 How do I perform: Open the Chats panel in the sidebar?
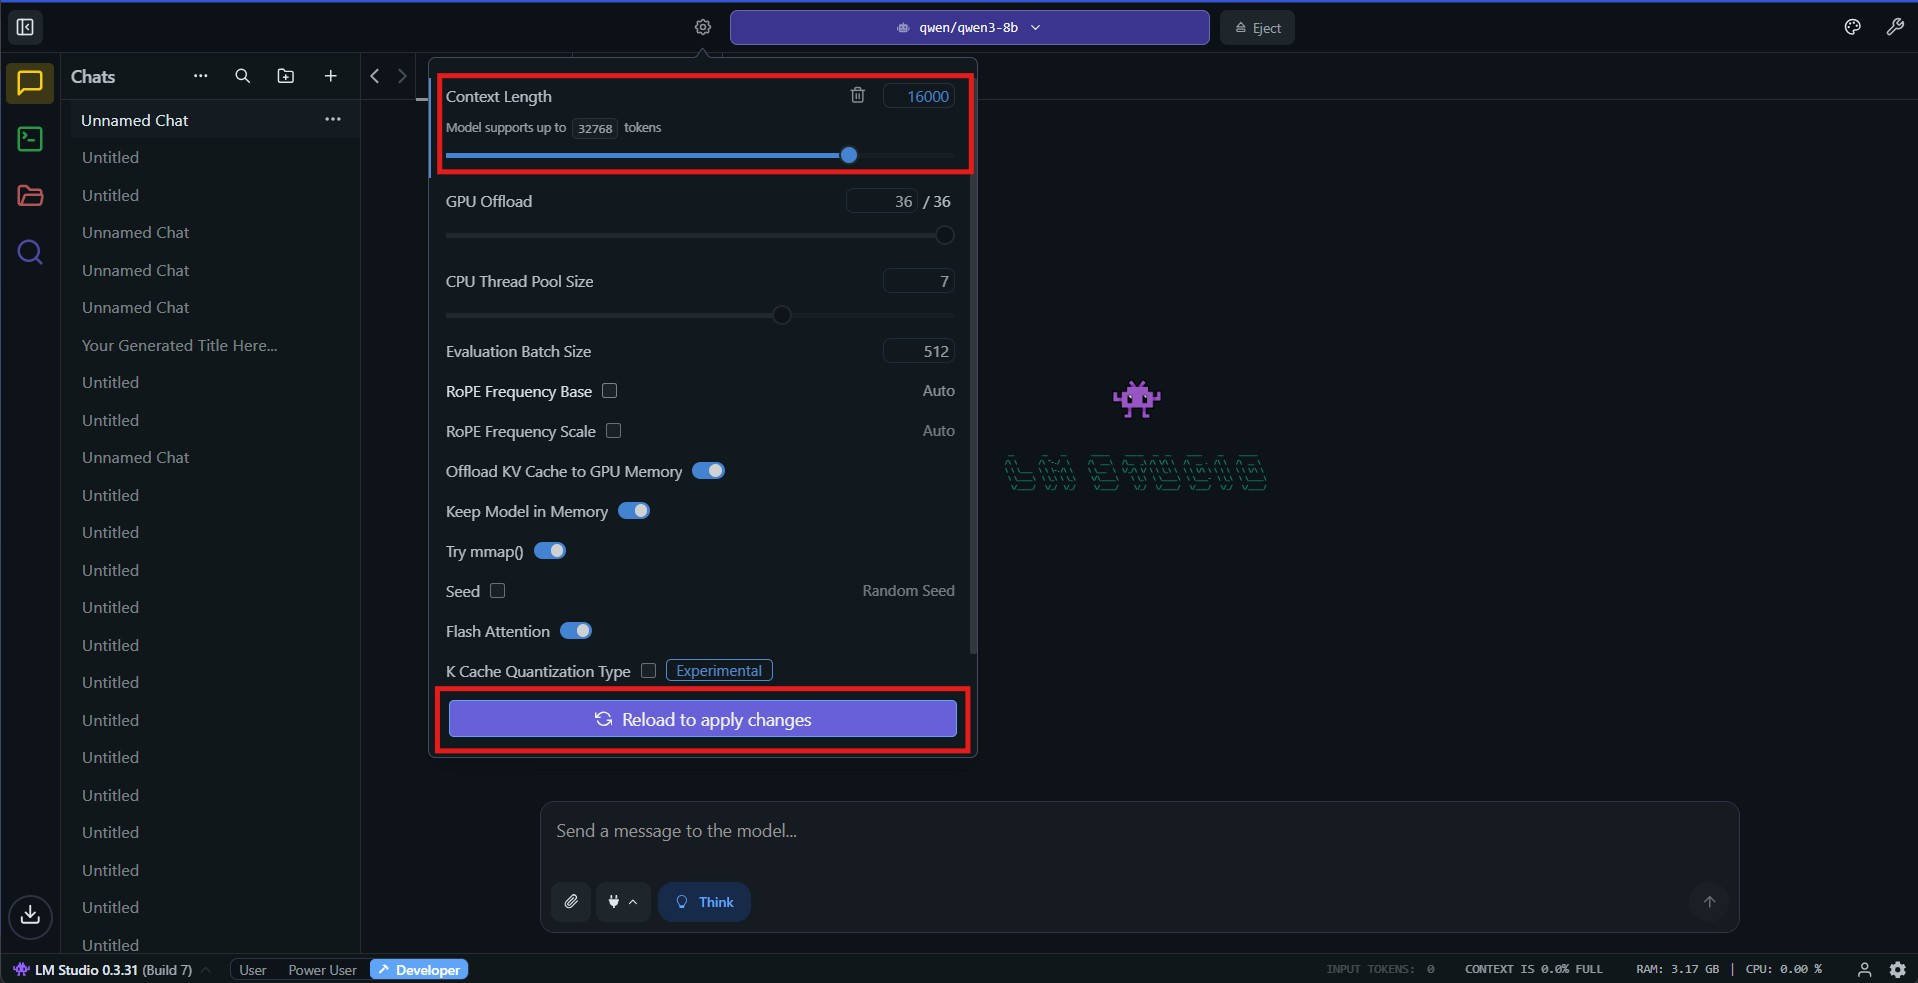click(29, 84)
